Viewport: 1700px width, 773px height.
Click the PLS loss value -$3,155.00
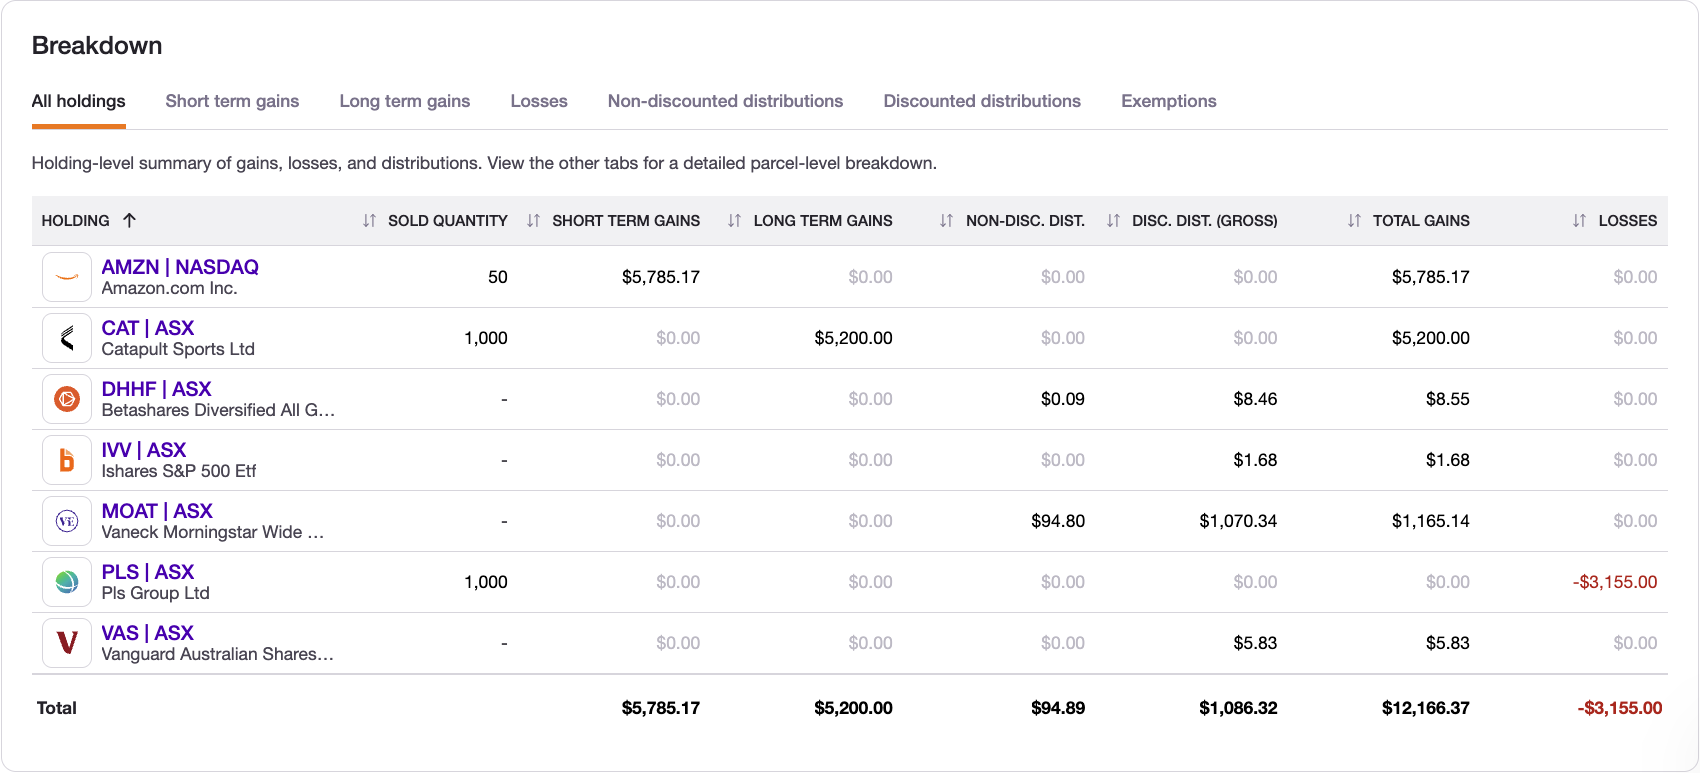tap(1615, 582)
